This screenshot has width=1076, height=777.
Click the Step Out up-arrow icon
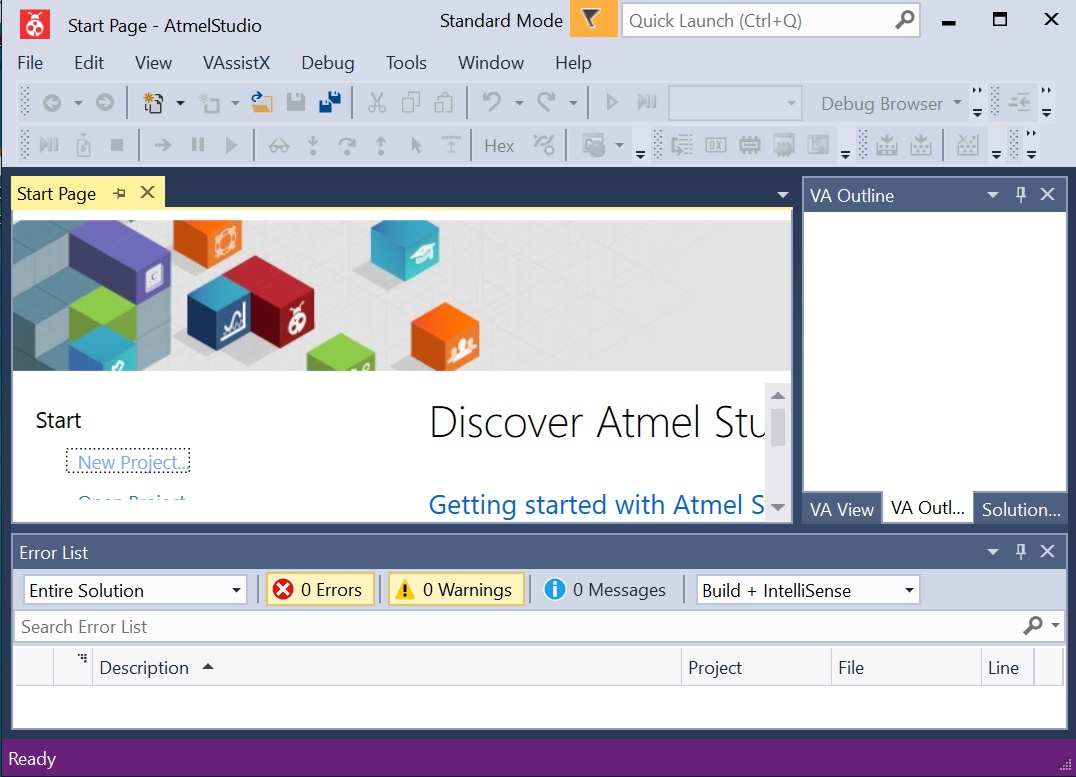click(381, 145)
